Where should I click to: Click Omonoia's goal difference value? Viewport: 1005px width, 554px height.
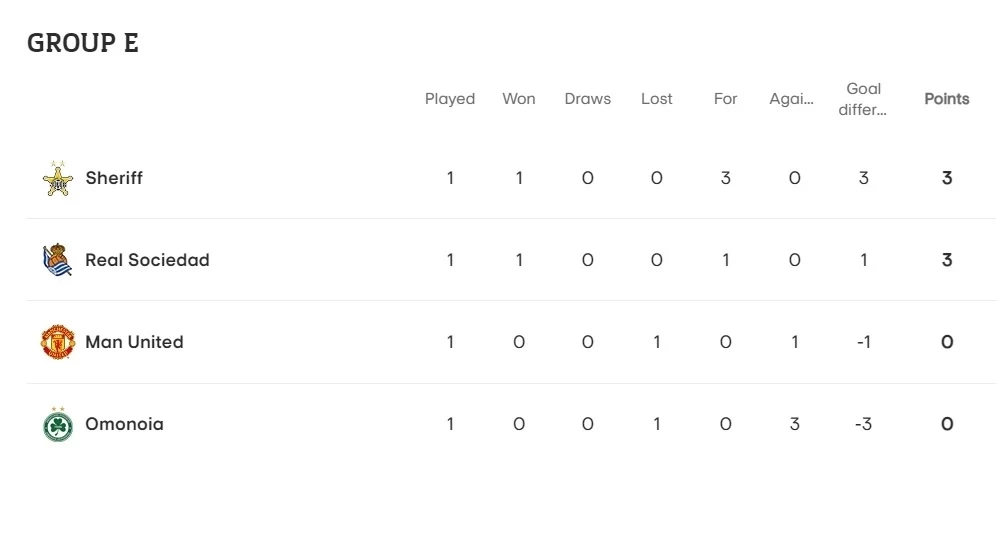point(862,424)
